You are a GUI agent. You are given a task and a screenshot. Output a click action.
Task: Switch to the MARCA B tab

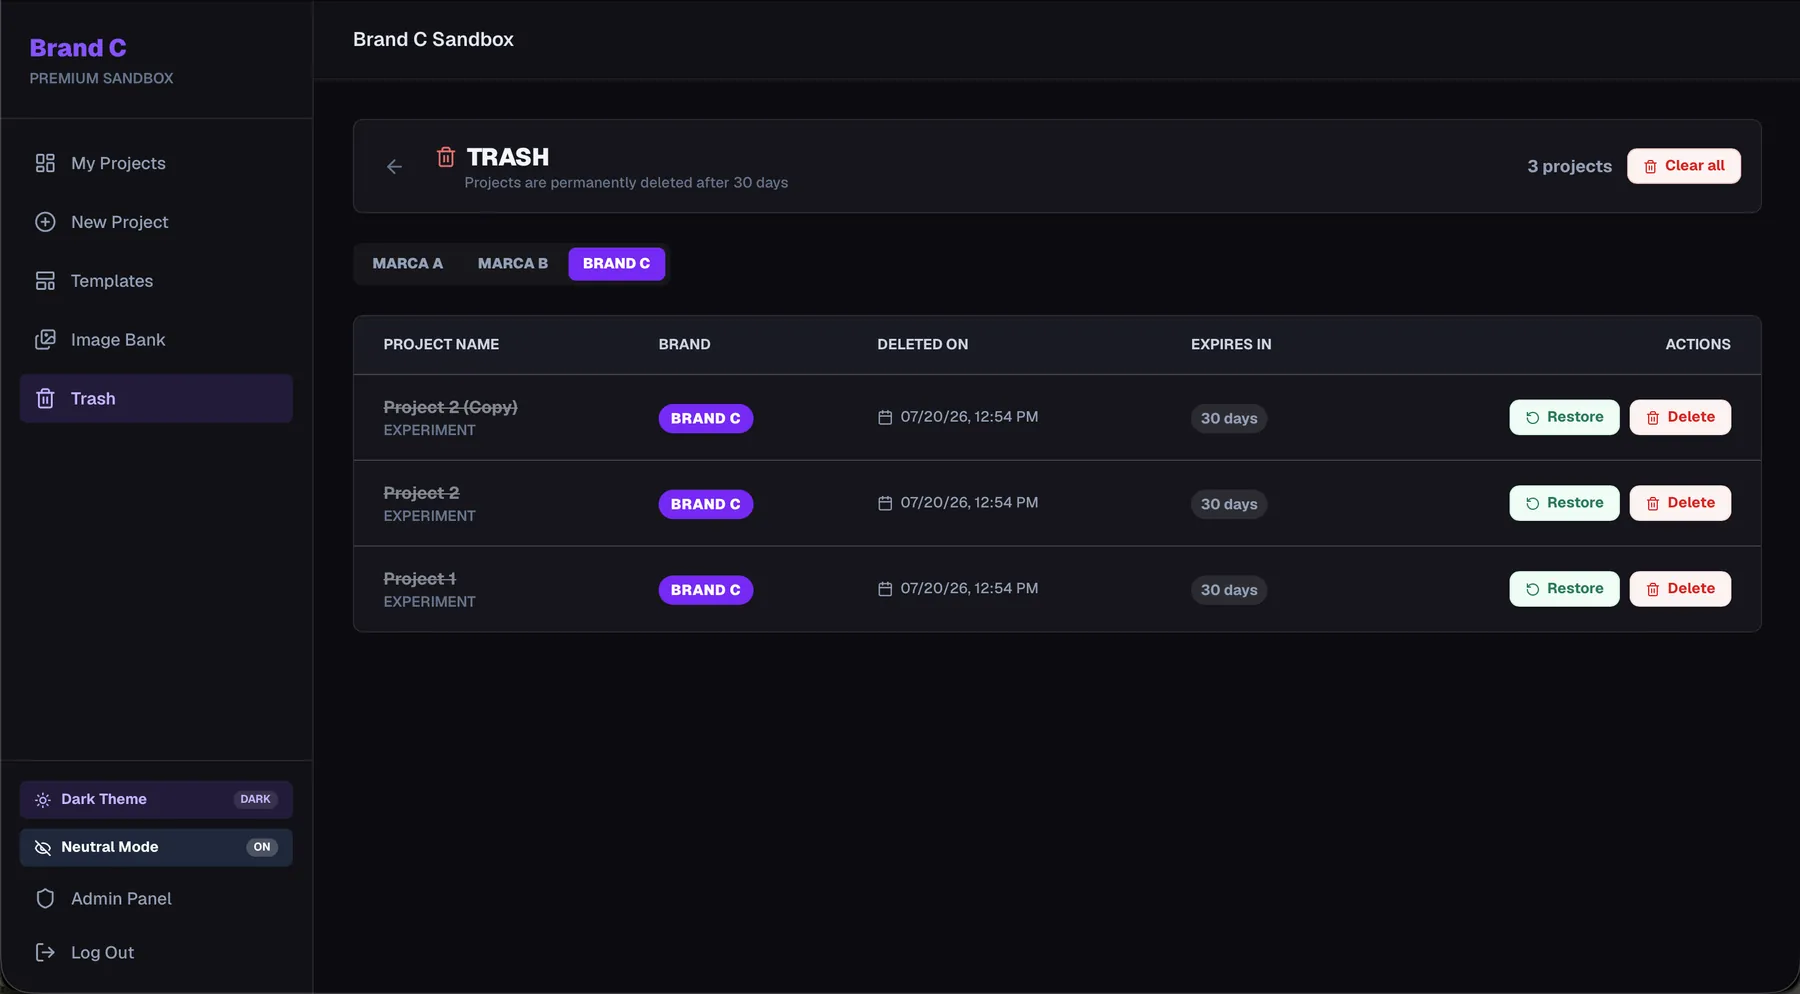[x=513, y=264]
